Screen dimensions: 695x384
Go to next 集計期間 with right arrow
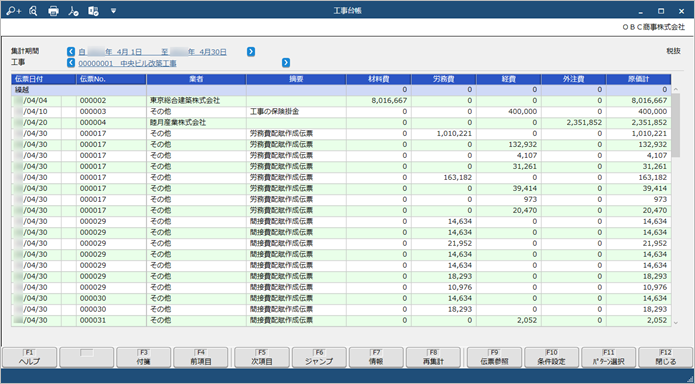pyautogui.click(x=251, y=52)
